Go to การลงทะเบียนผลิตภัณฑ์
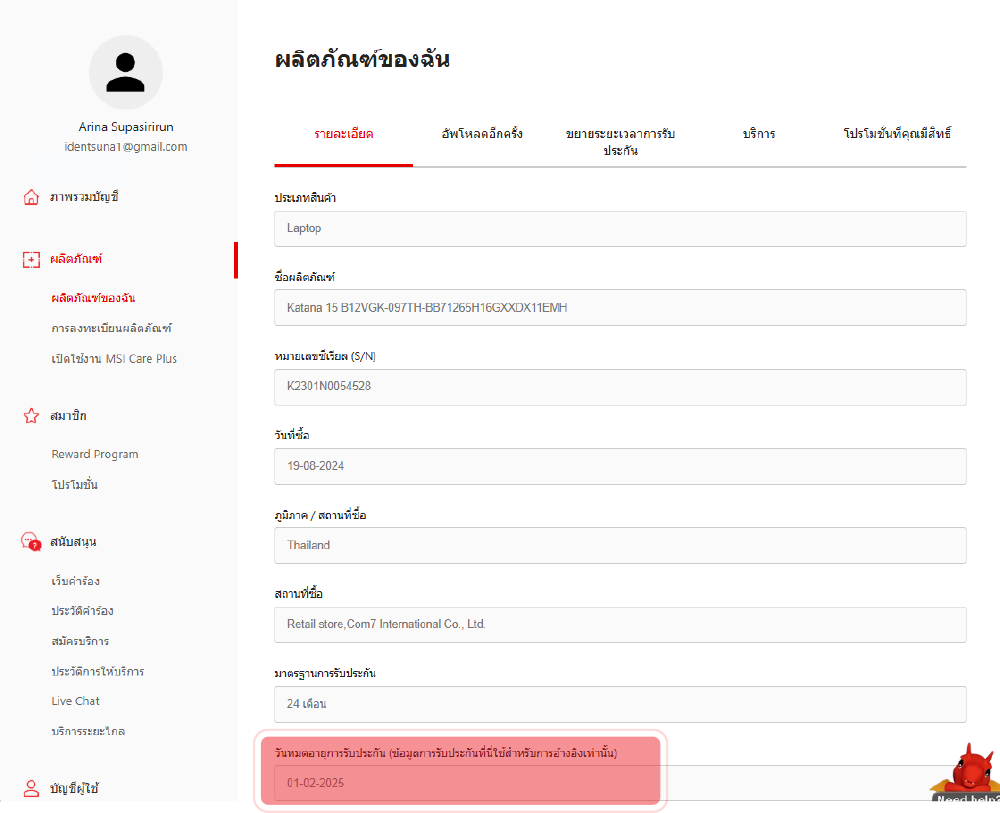The height and width of the screenshot is (813, 1000). [x=112, y=328]
